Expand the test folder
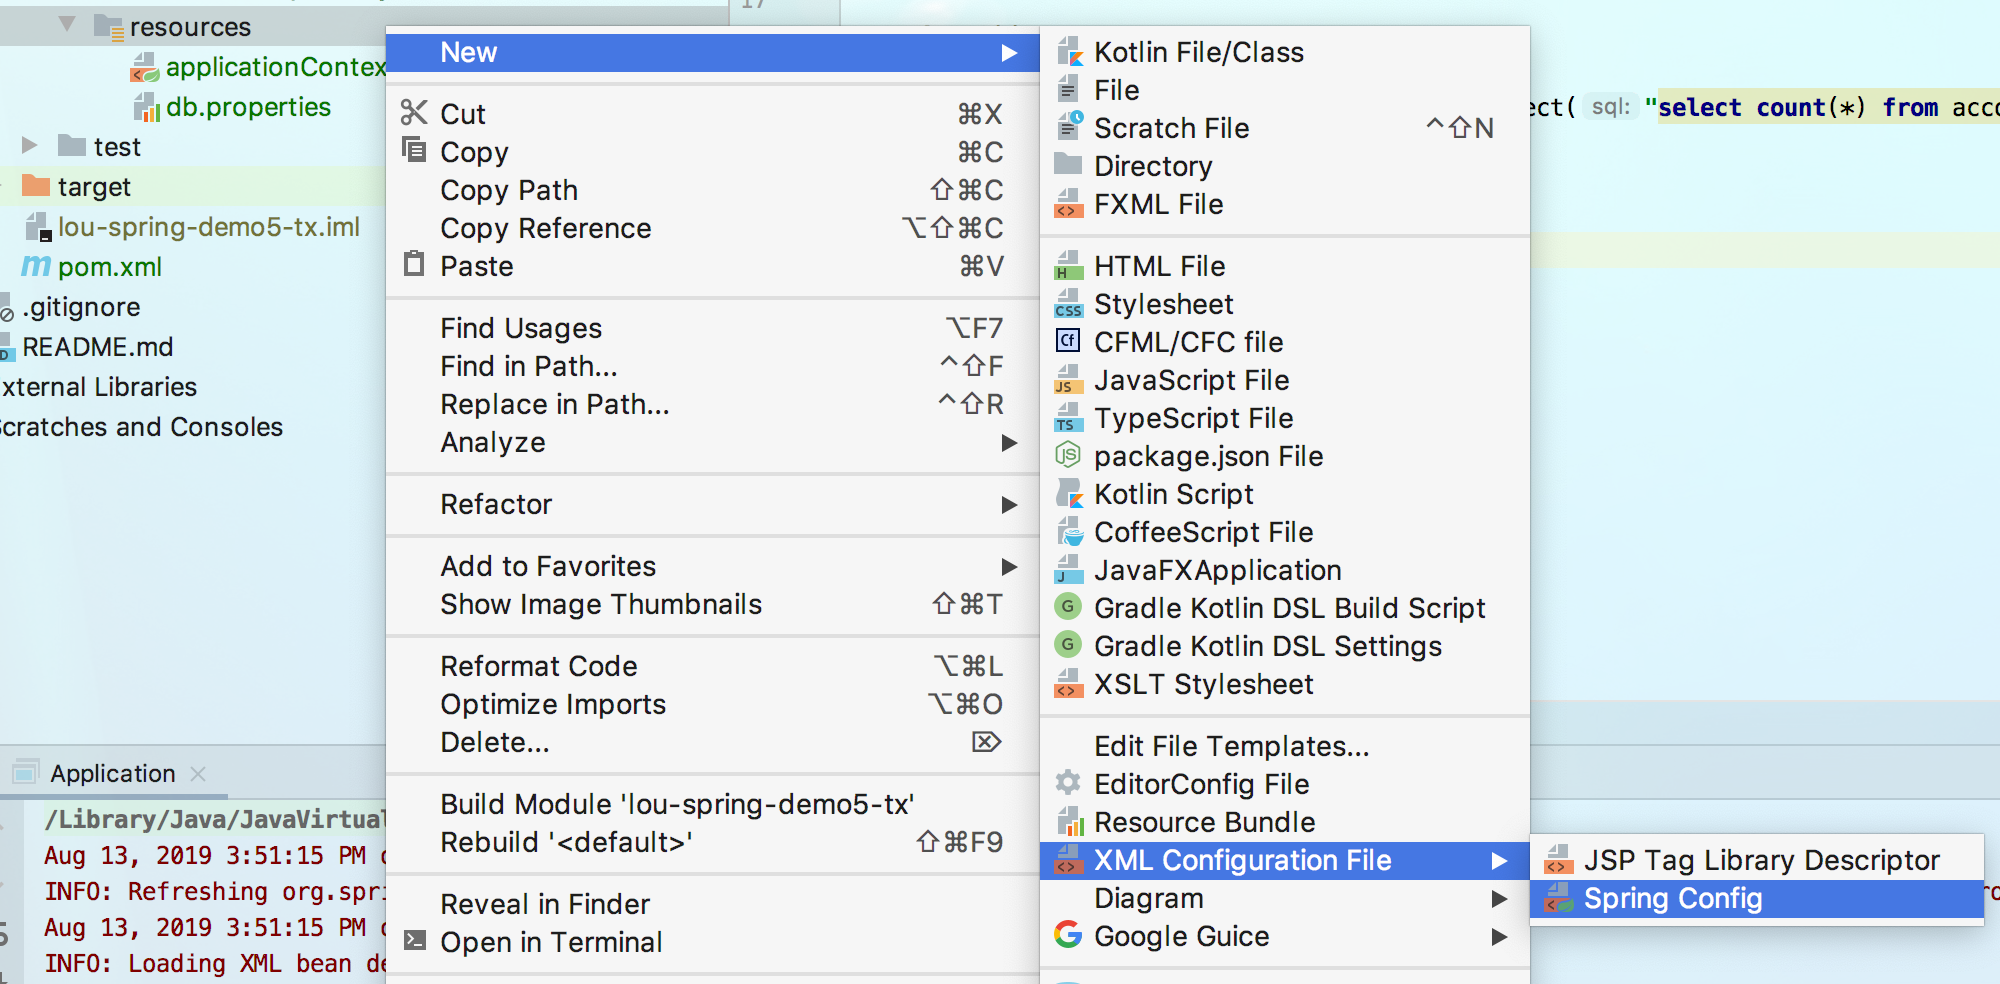The width and height of the screenshot is (2000, 984). tap(30, 146)
